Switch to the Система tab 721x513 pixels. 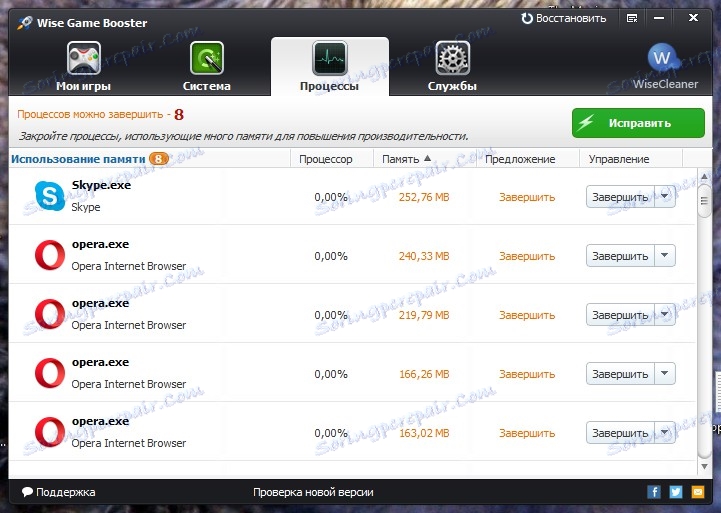(206, 67)
